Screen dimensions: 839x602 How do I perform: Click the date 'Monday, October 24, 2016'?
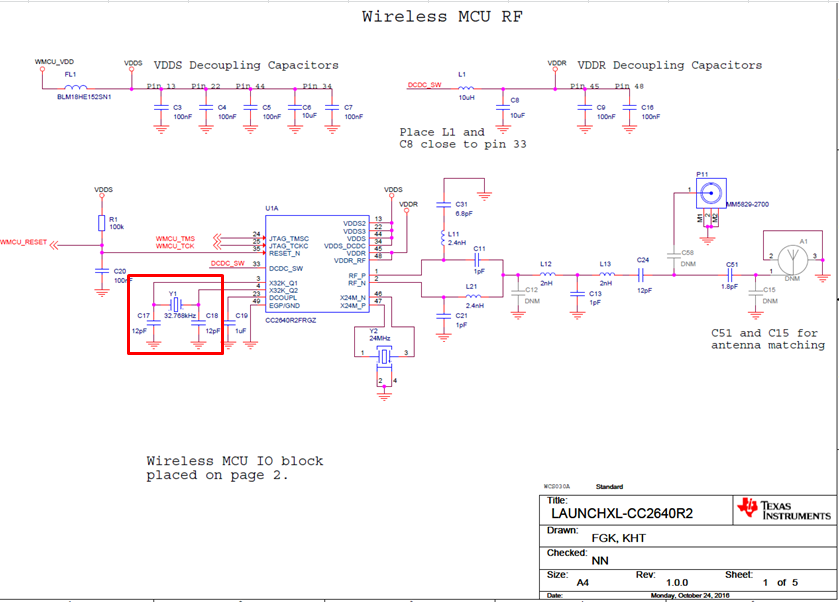(690, 596)
